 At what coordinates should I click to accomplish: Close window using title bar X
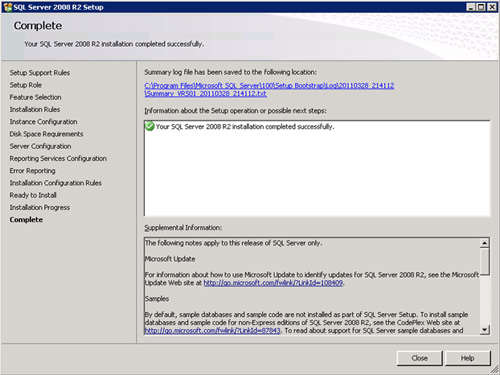pyautogui.click(x=492, y=7)
